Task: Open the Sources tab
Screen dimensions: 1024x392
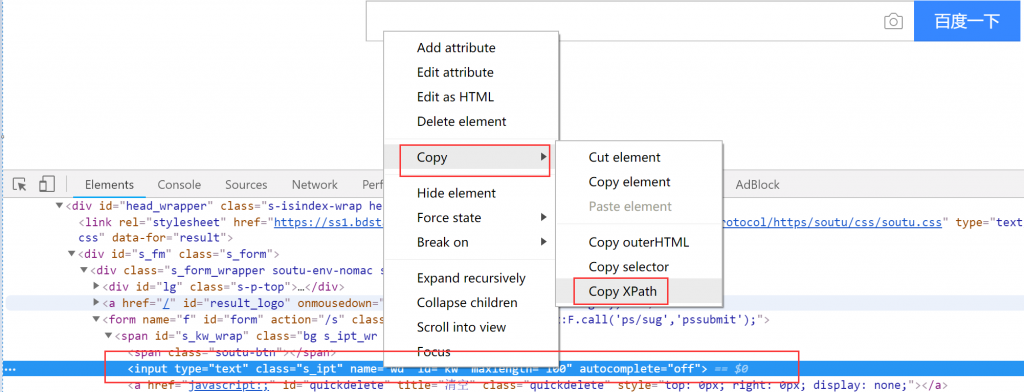Action: (x=246, y=185)
